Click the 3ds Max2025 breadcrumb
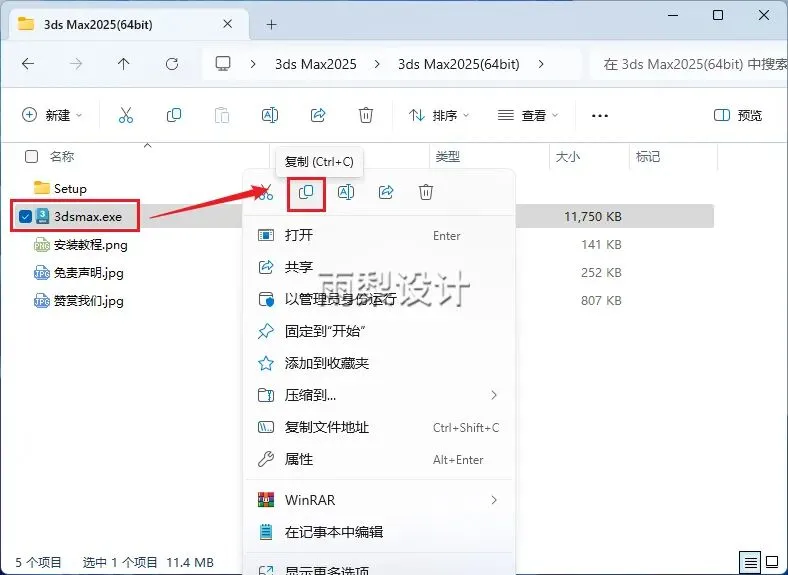The height and width of the screenshot is (575, 788). point(316,64)
